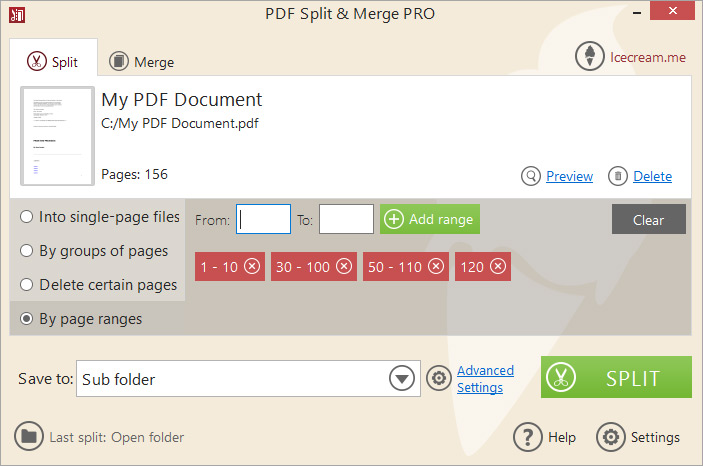
Task: Close the PDF Split & Merge PRO window
Action: pyautogui.click(x=673, y=11)
